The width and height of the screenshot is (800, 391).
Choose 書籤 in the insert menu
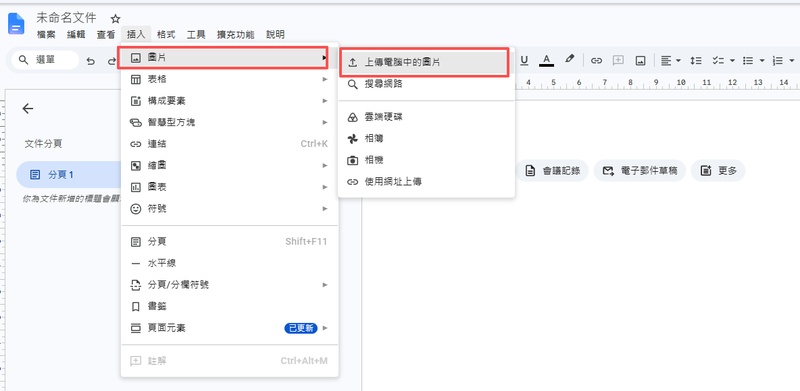pyautogui.click(x=230, y=306)
